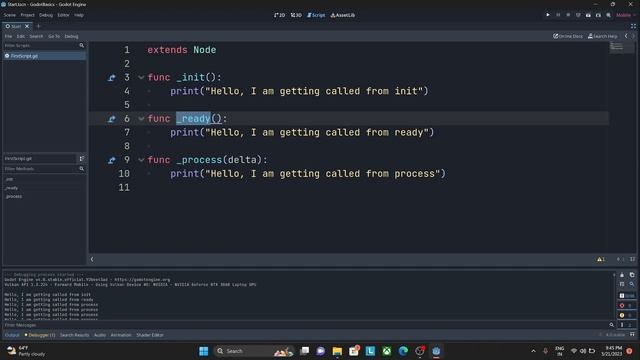The image size is (640, 360).
Task: Stop the running project
Action: point(568,15)
